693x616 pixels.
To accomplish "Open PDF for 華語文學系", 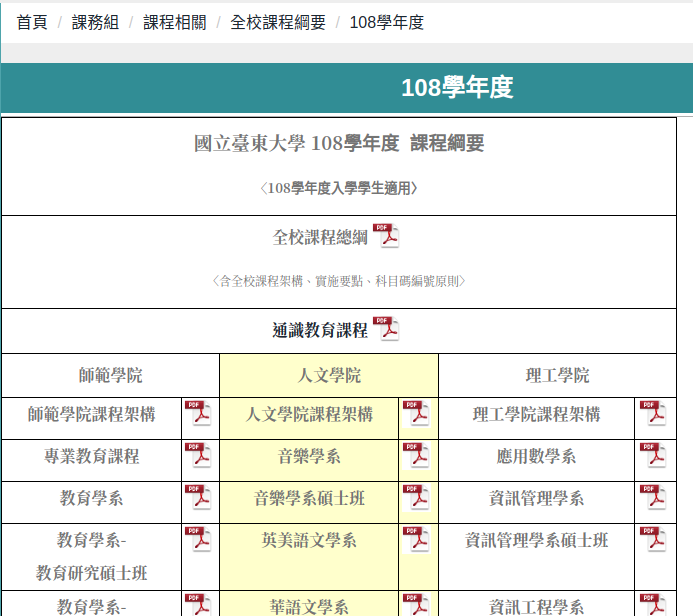I will (416, 605).
